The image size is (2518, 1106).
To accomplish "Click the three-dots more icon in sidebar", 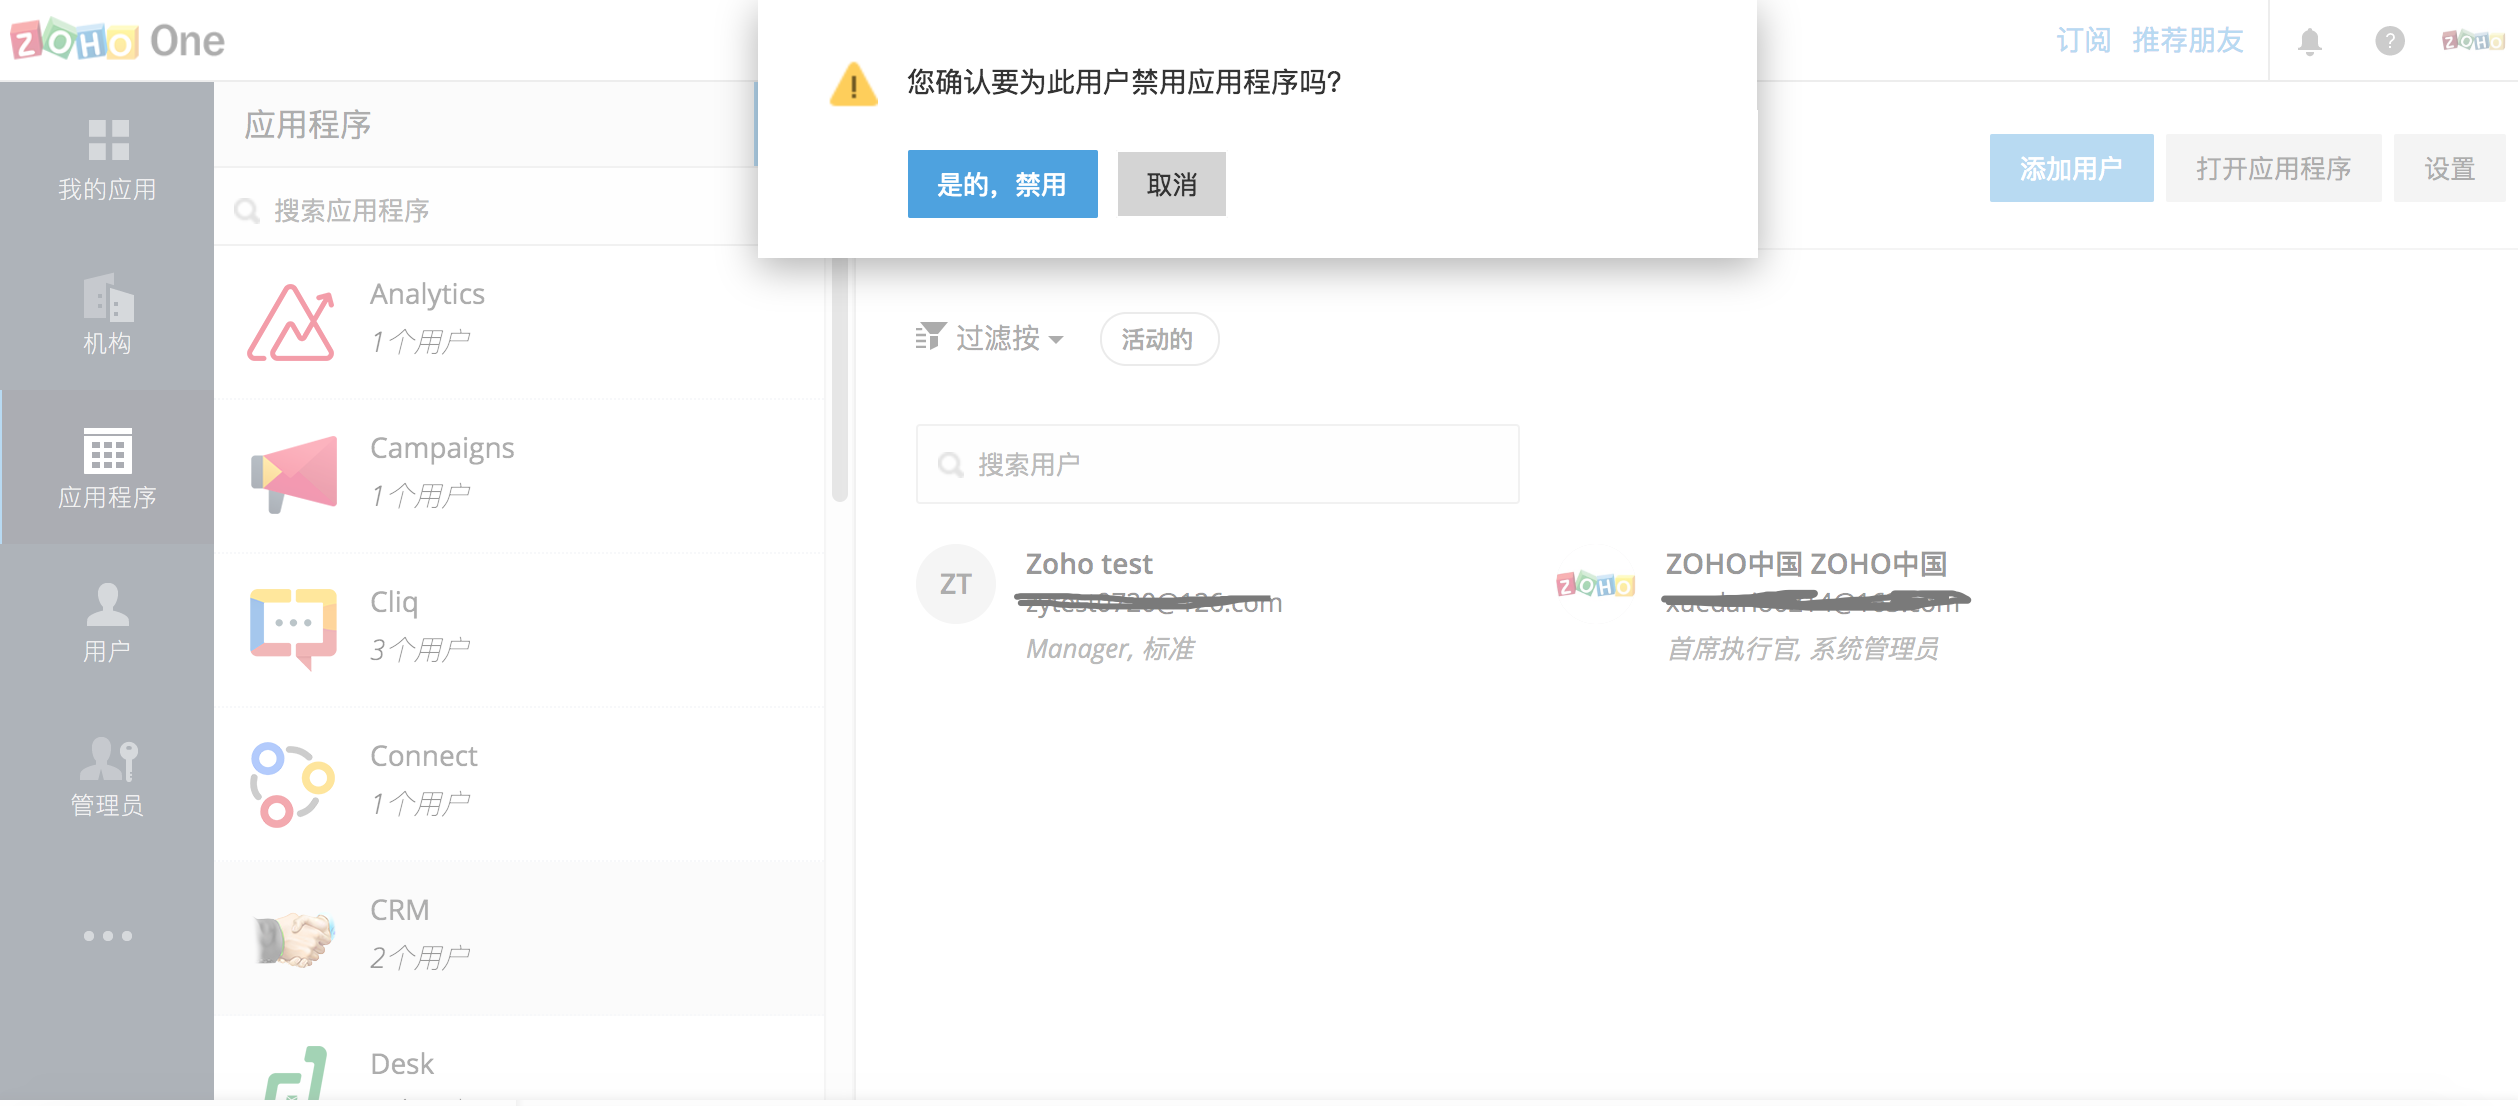I will [107, 936].
